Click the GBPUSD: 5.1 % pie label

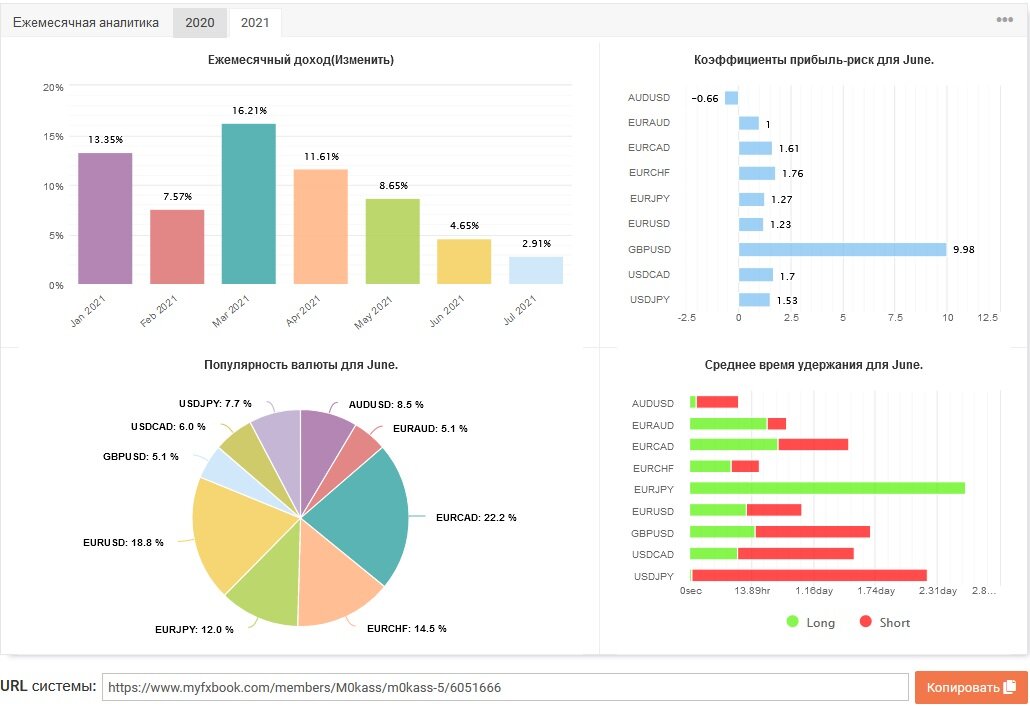click(x=141, y=456)
